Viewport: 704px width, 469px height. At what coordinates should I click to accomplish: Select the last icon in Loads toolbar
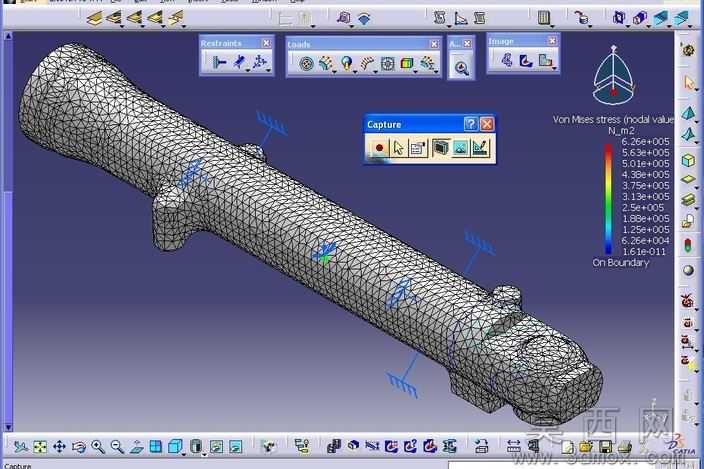click(427, 64)
